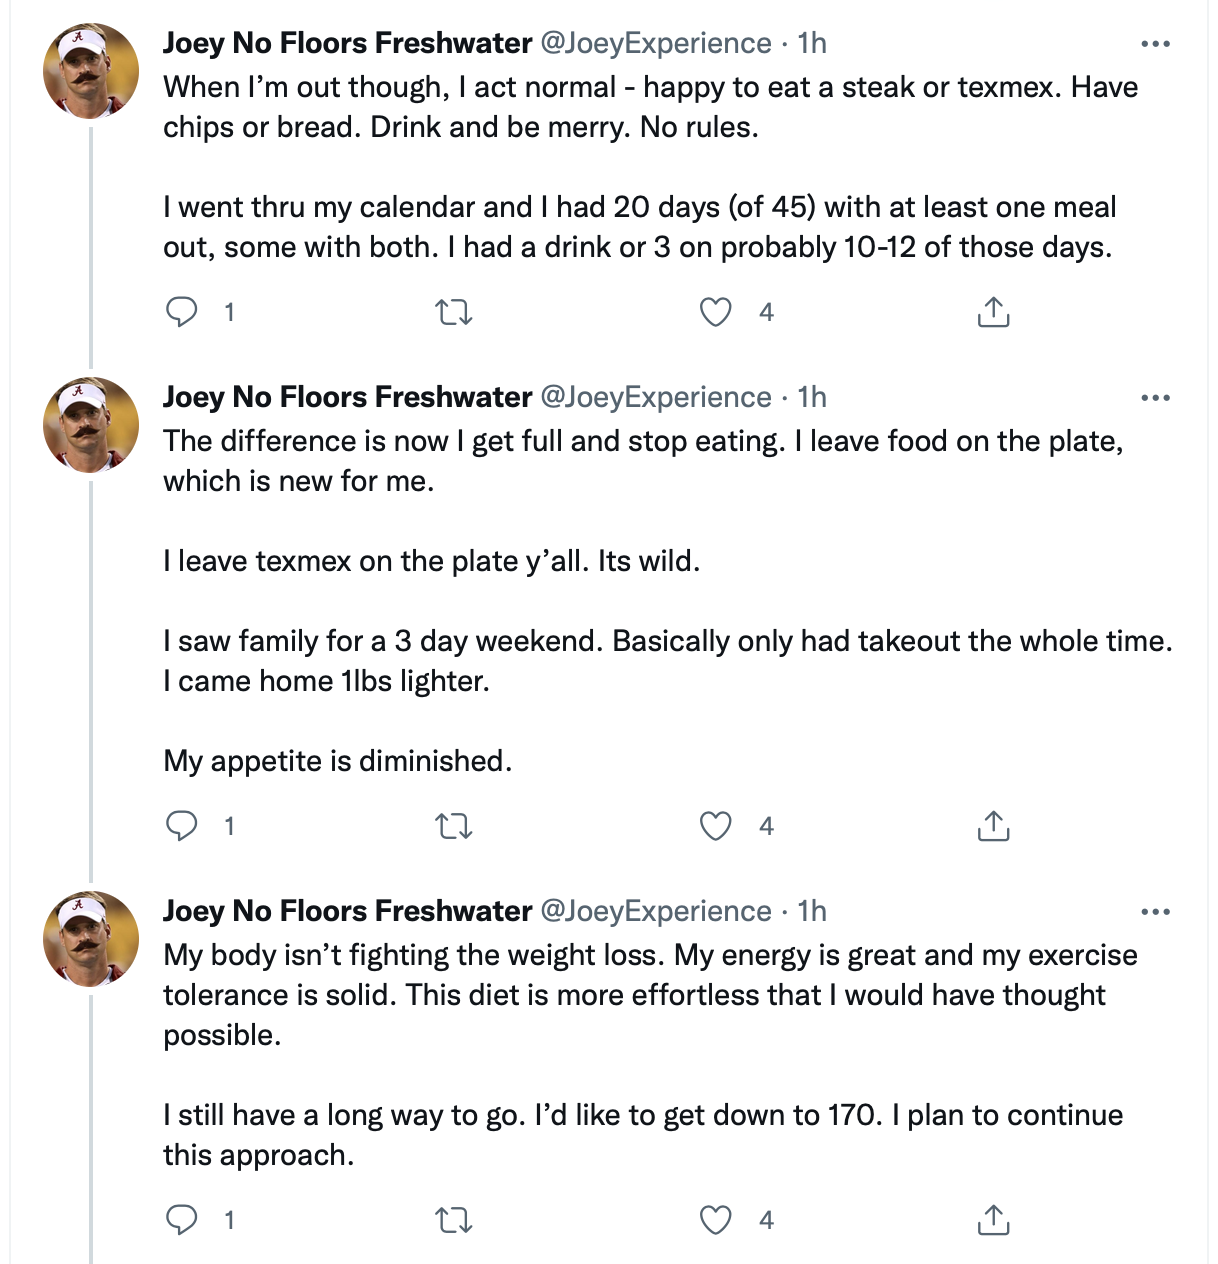Like the 'My appetite is diminished' tweet

point(715,827)
